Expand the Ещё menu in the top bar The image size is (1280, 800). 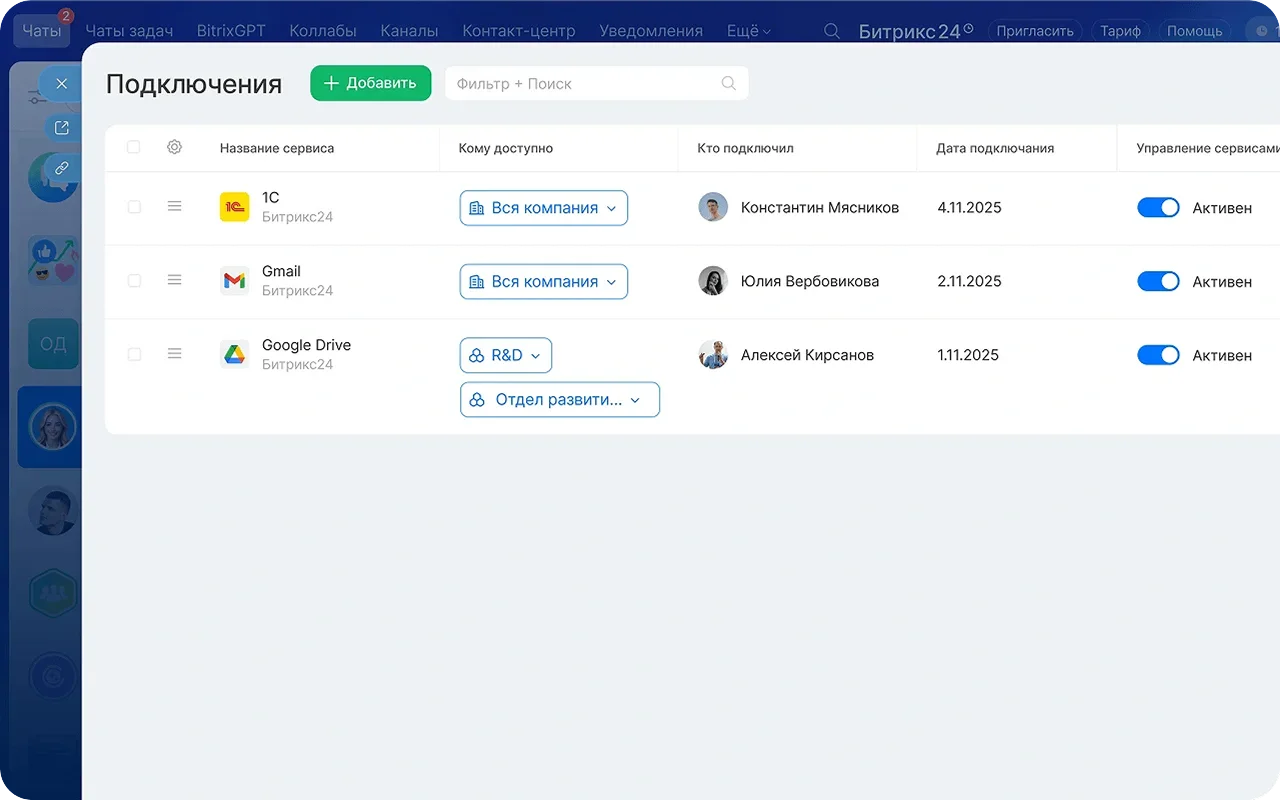coord(749,31)
